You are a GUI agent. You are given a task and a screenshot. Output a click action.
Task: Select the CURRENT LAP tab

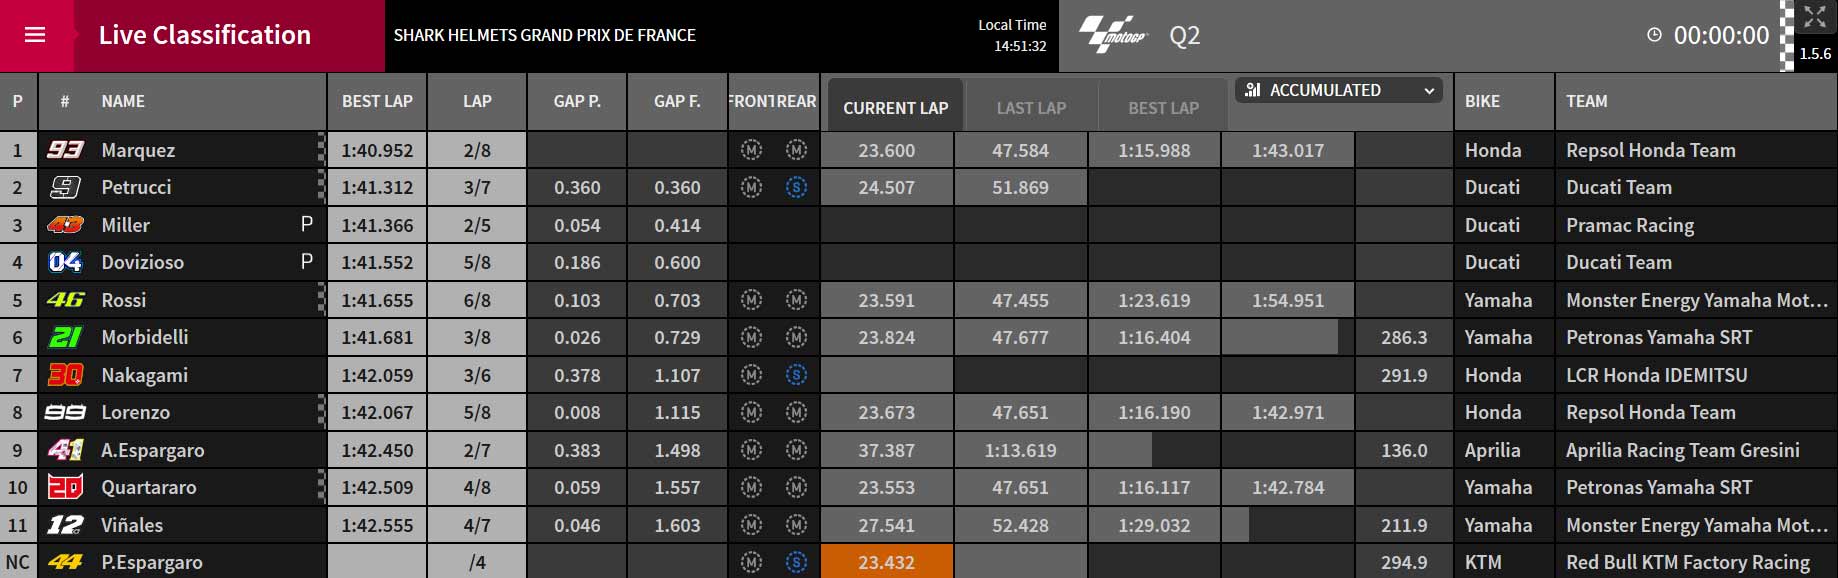pyautogui.click(x=895, y=107)
